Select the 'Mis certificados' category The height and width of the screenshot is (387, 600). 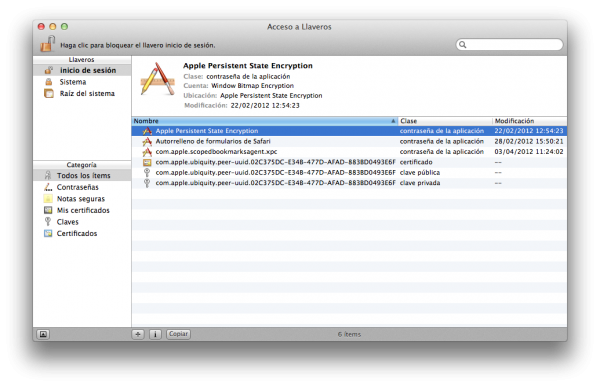[82, 210]
